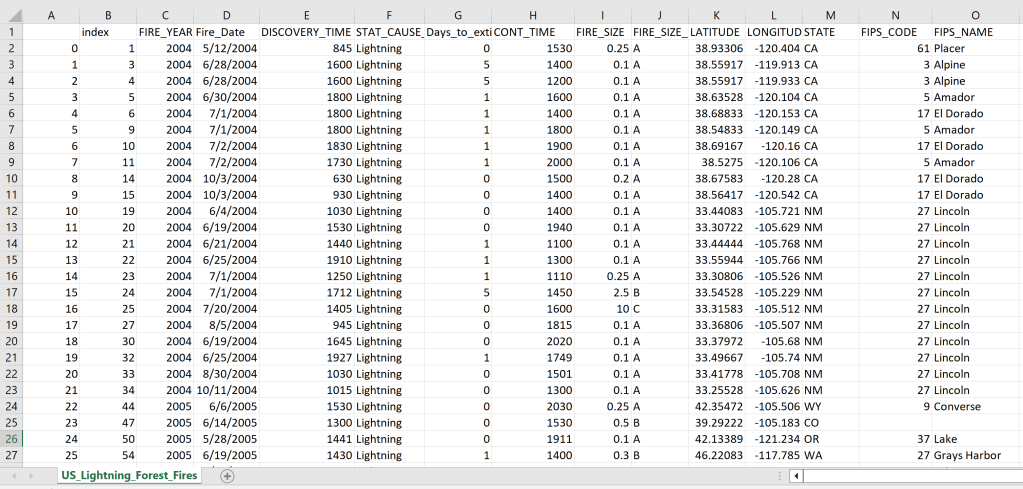1023x489 pixels.
Task: Click the horizontal scrollbar left arrow
Action: [x=796, y=476]
